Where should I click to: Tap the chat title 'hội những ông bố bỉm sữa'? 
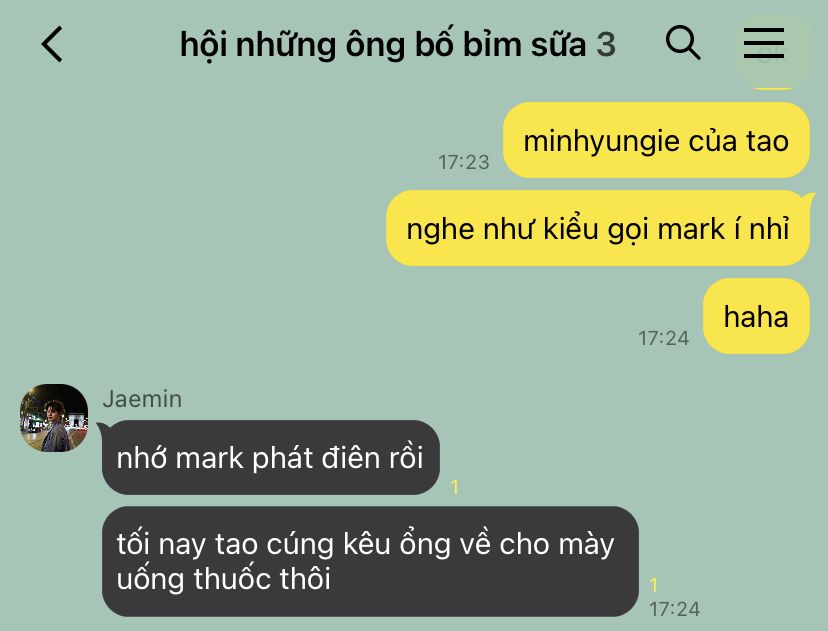(x=383, y=44)
